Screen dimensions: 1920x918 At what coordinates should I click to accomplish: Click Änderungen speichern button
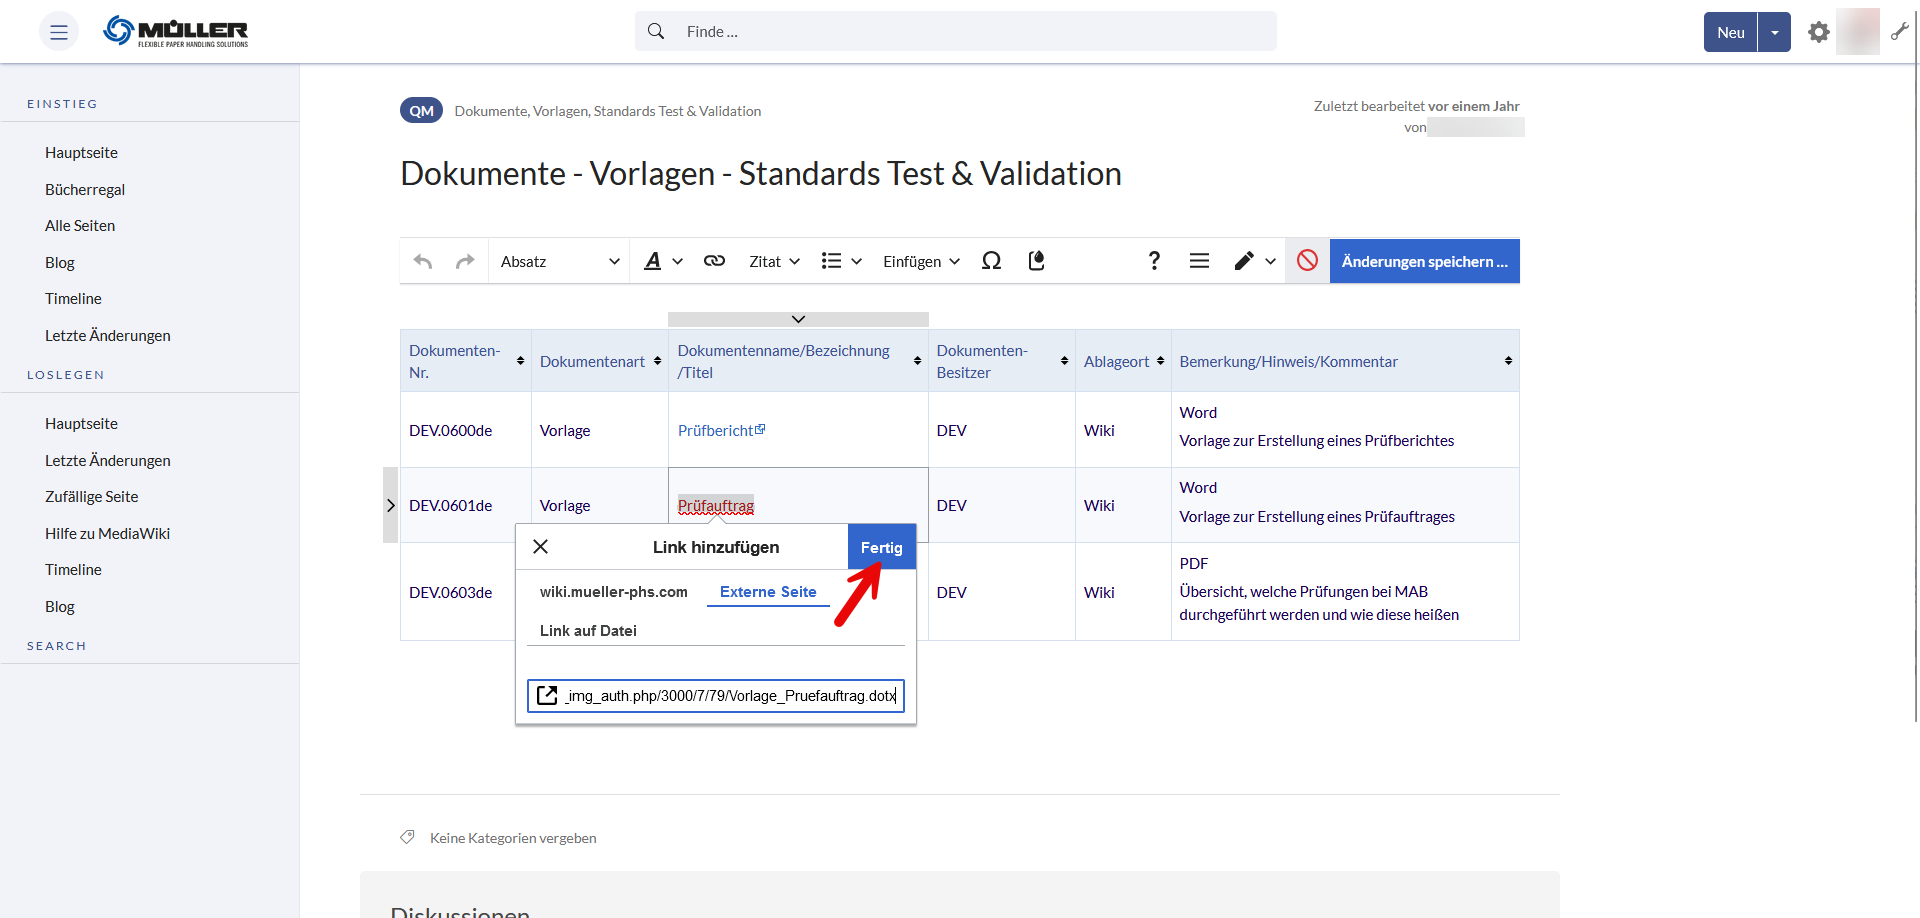coord(1424,261)
